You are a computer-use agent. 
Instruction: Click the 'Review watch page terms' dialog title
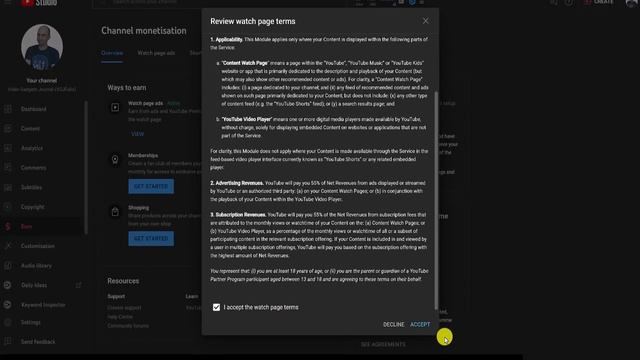click(x=253, y=21)
